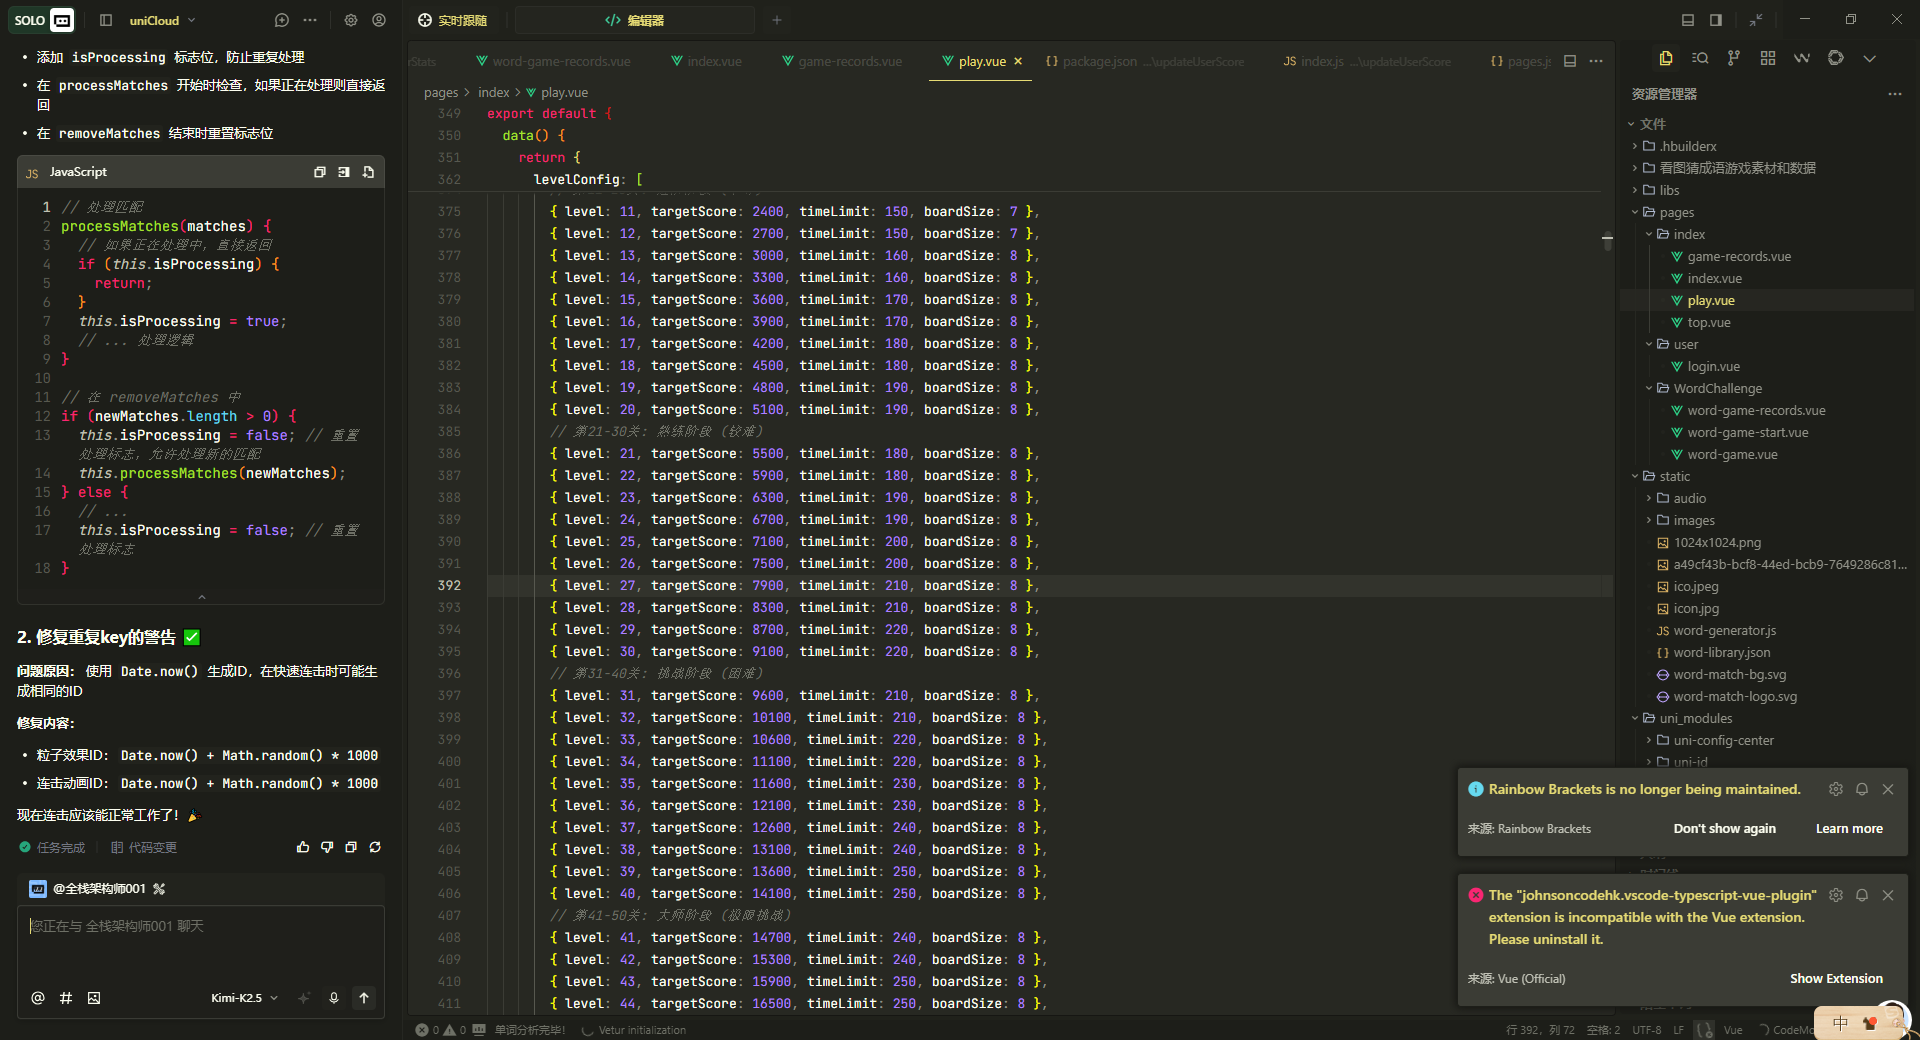Toggle the left sidebar panel
This screenshot has height=1040, width=1920.
(x=106, y=20)
